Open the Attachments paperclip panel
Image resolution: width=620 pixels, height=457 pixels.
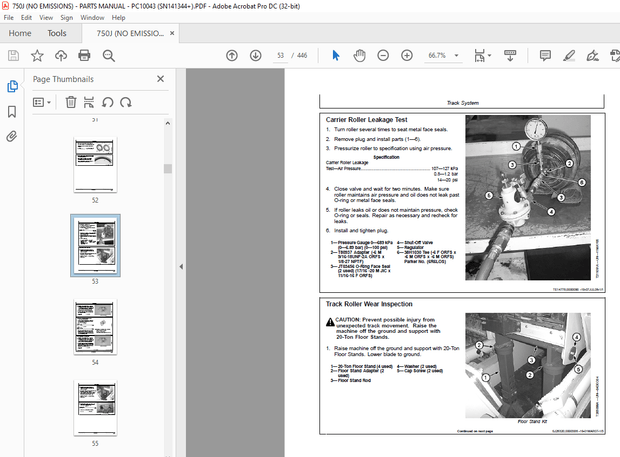(12, 137)
